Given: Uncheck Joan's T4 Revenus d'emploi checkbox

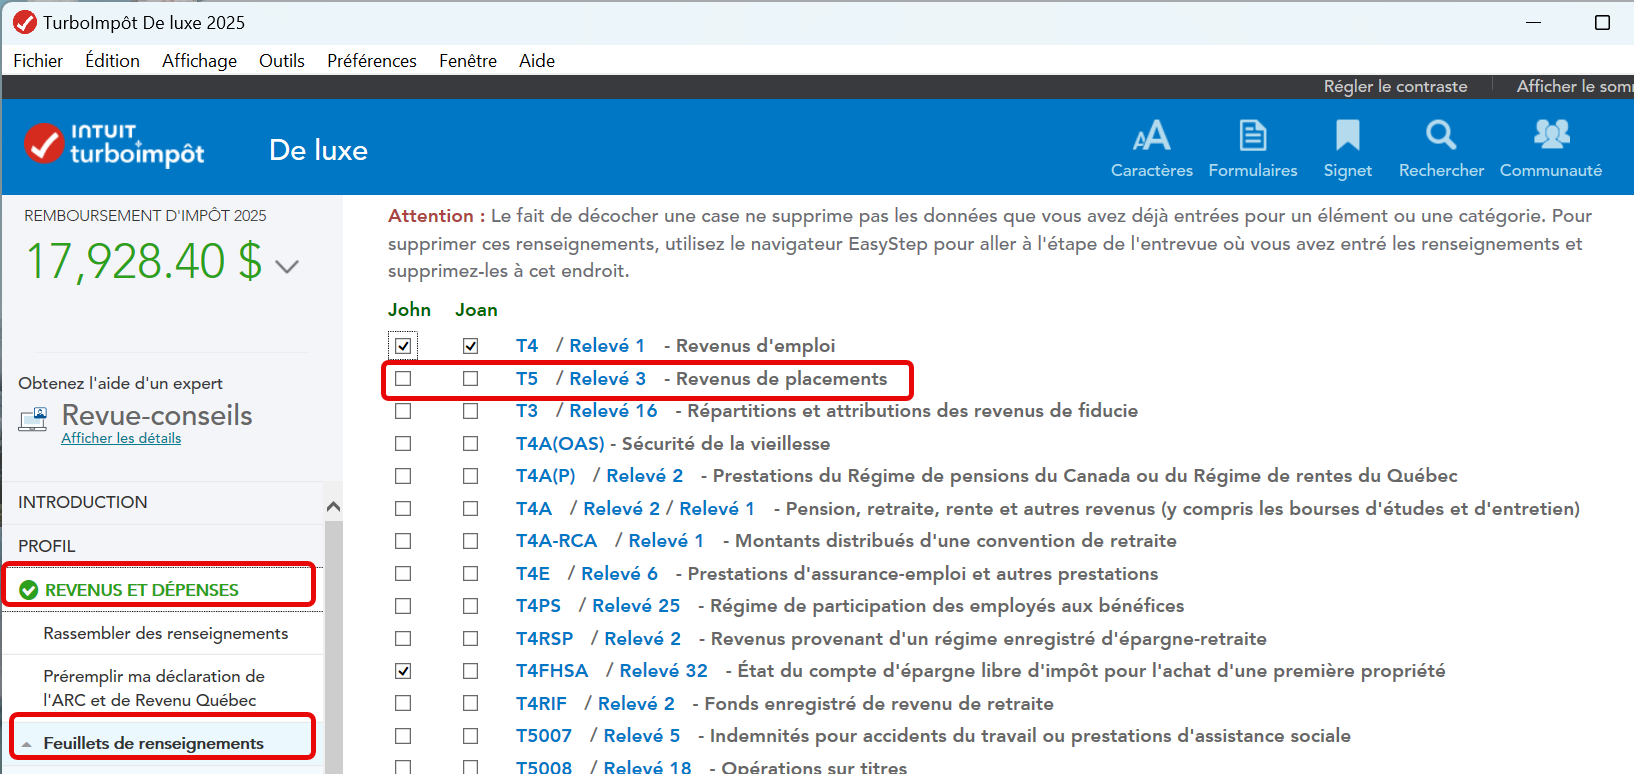Looking at the screenshot, I should point(470,346).
